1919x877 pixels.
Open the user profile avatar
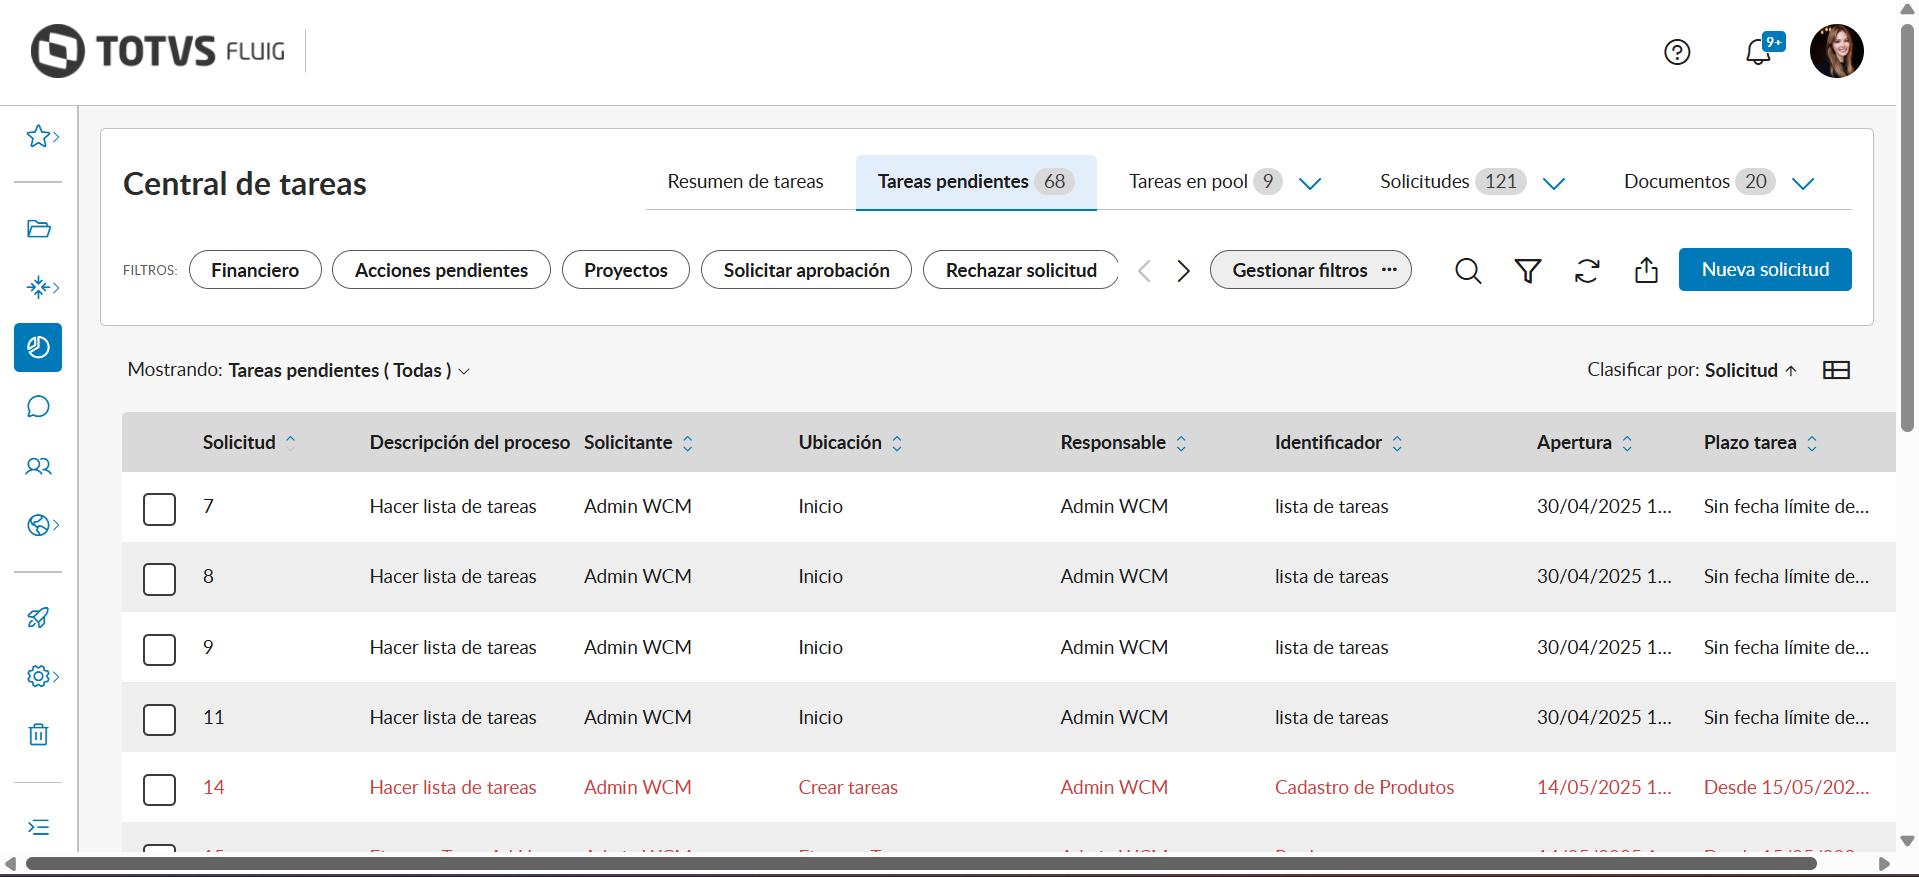pyautogui.click(x=1837, y=51)
